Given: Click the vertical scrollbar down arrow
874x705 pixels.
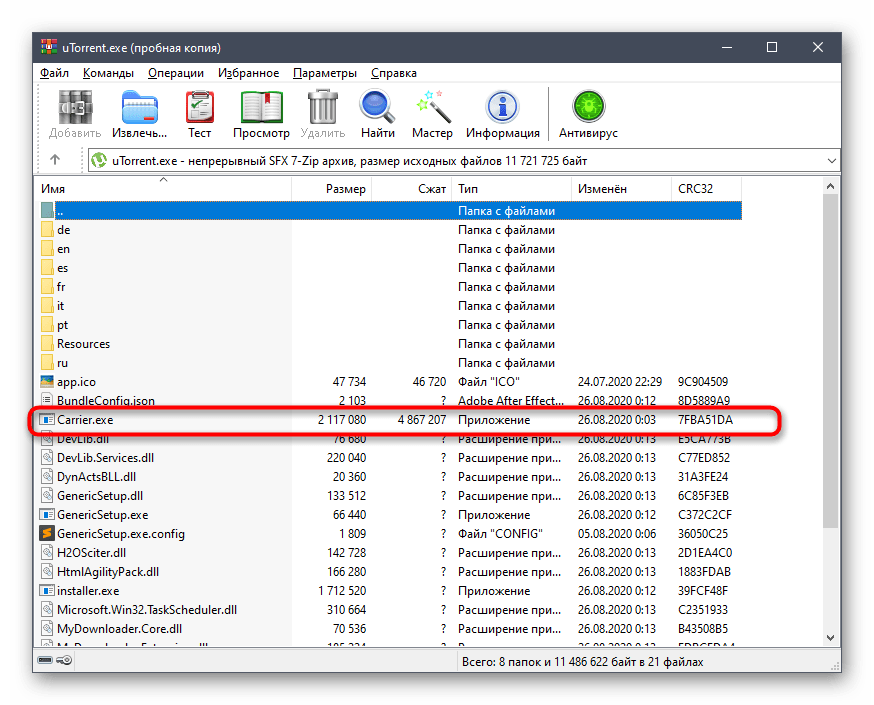Looking at the screenshot, I should [832, 638].
